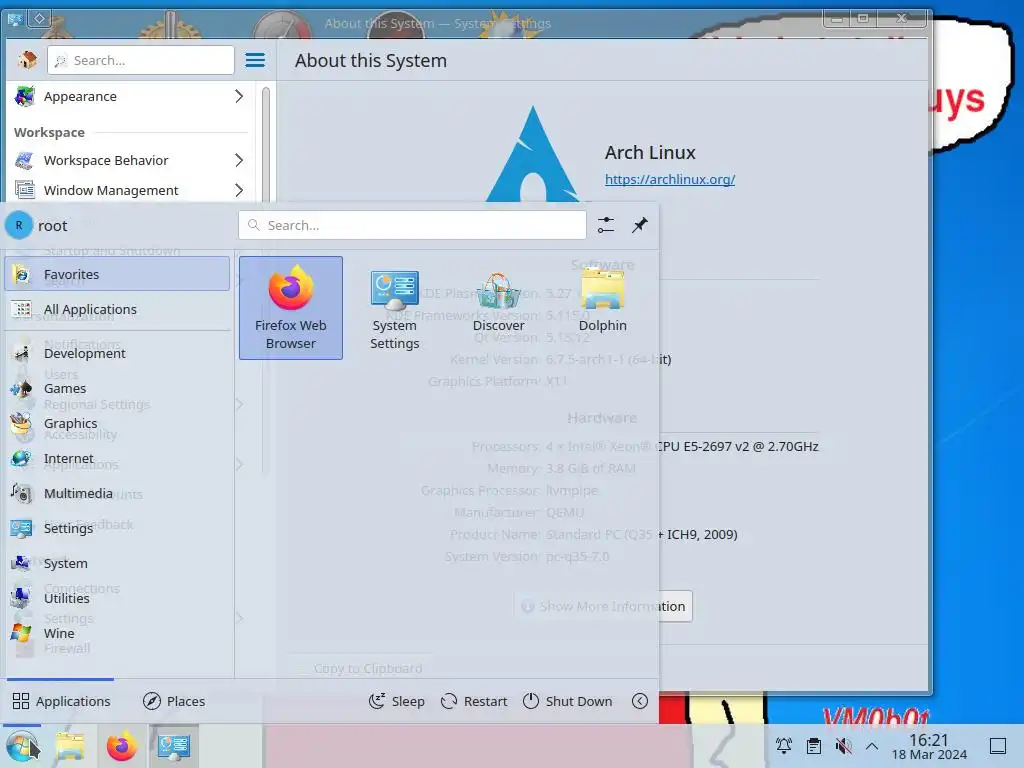Open Window Management settings
The height and width of the screenshot is (768, 1024).
coord(131,190)
